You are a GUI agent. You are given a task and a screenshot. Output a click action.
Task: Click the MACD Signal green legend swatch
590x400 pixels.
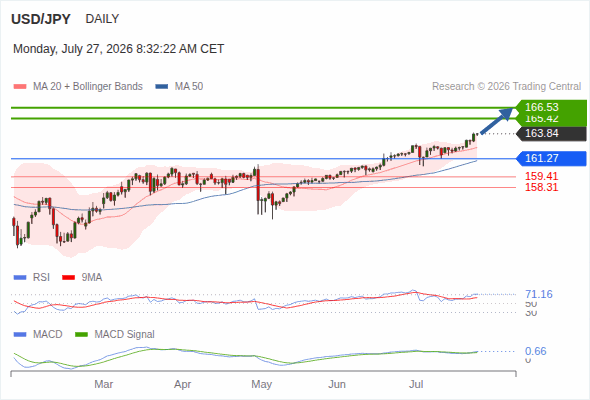click(81, 335)
